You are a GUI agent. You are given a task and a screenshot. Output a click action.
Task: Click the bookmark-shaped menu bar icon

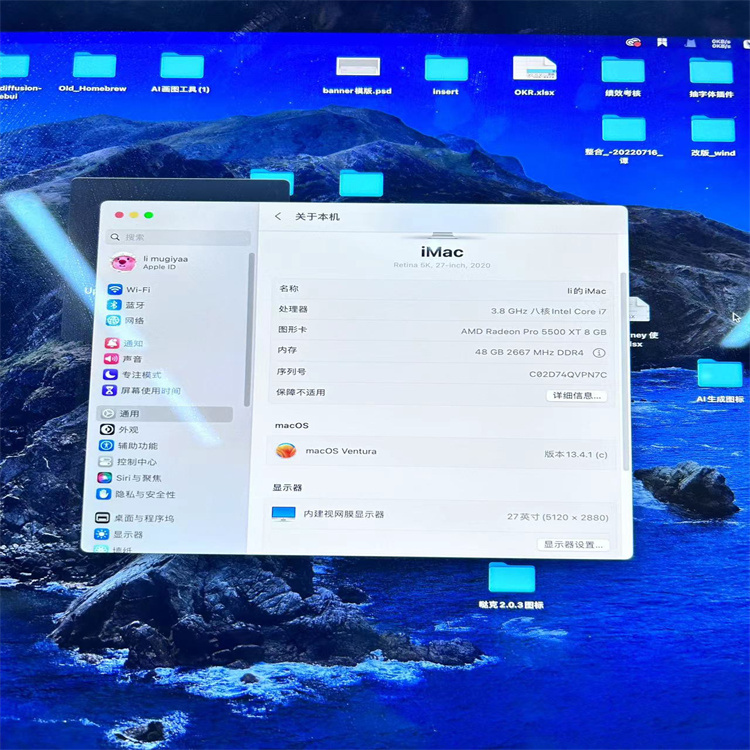pos(662,43)
